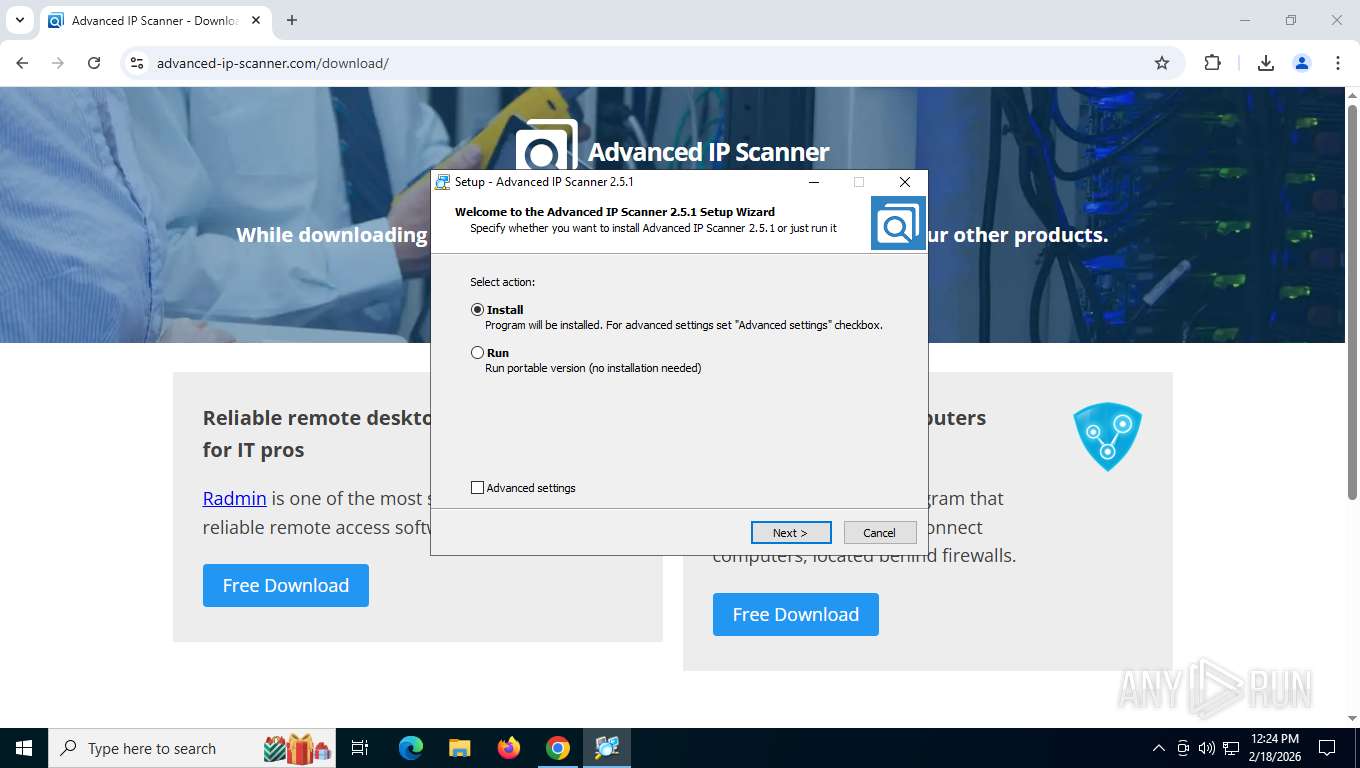Close the Advanced IP Scanner browser tab
1360x768 pixels.
(x=256, y=20)
